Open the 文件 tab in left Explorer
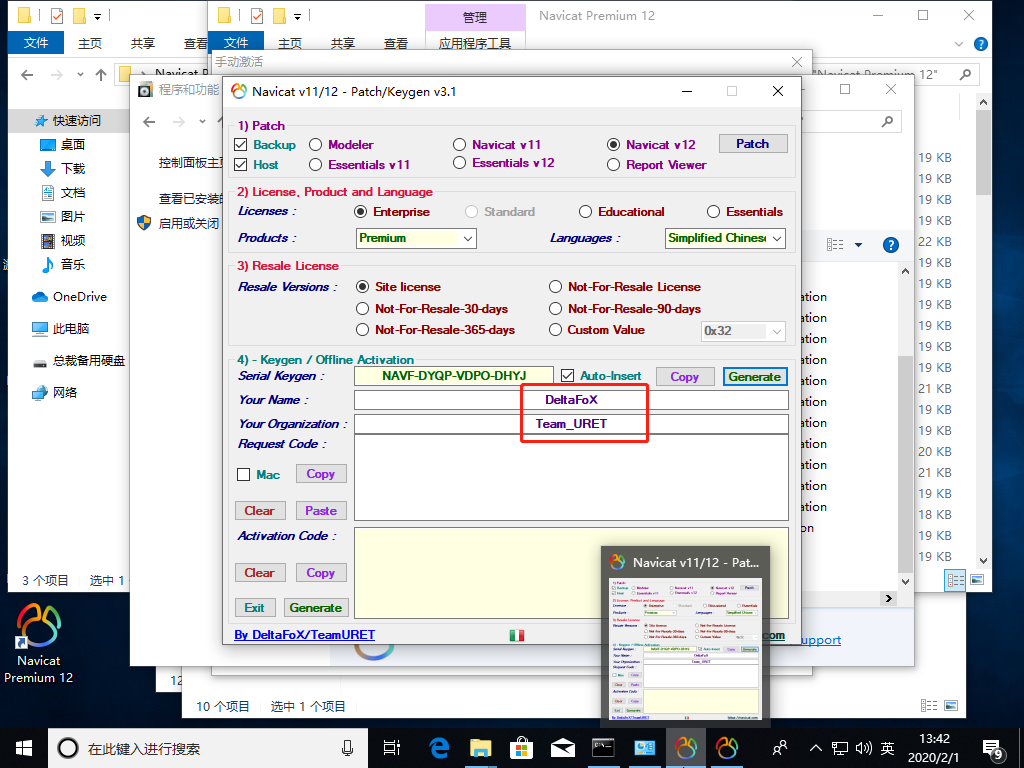Image resolution: width=1024 pixels, height=768 pixels. point(36,43)
